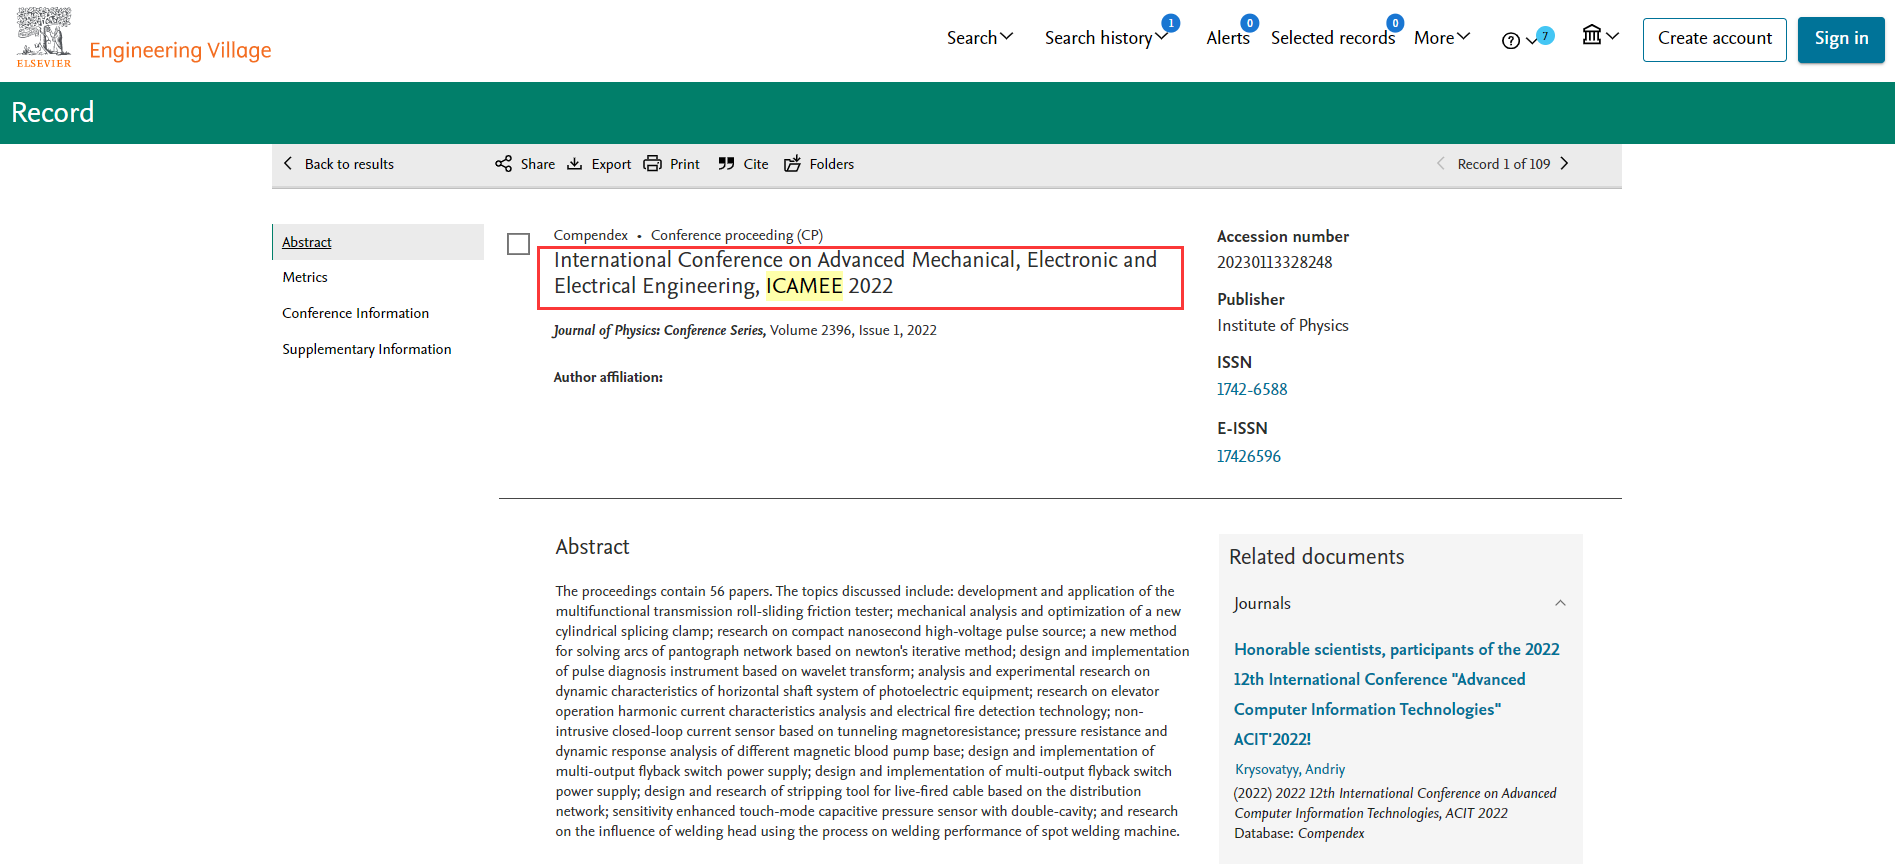Go to next record arrow

point(1565,163)
